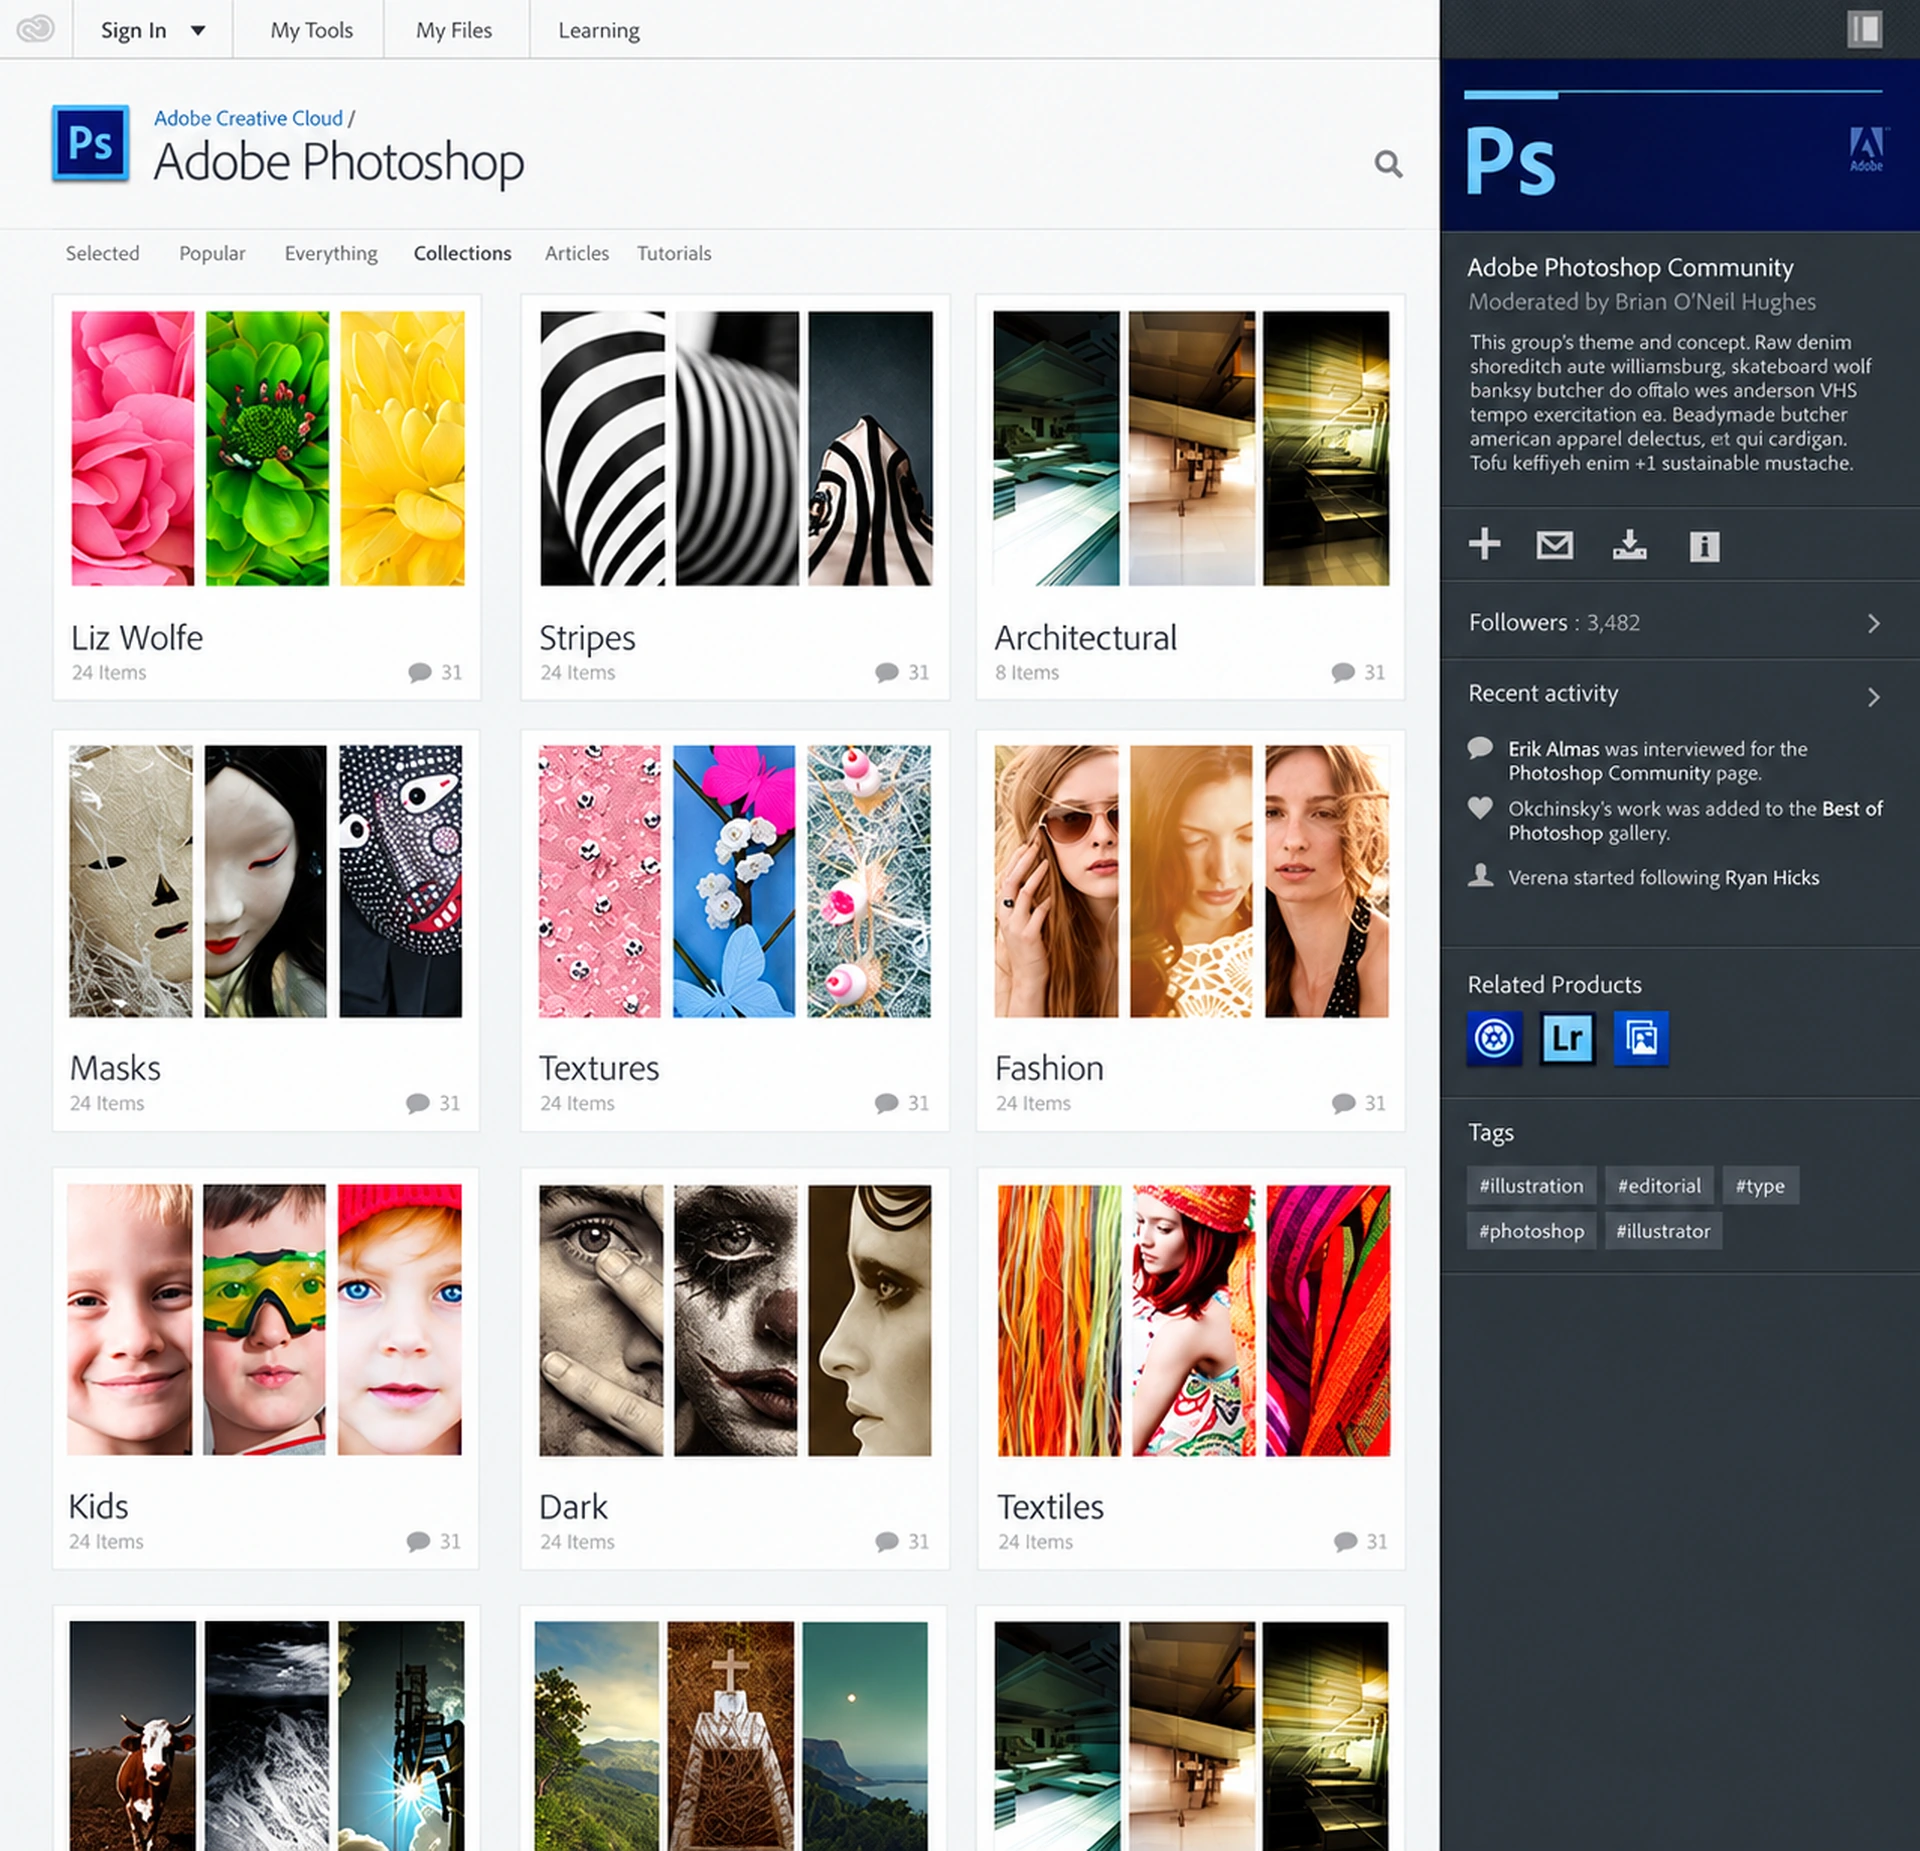This screenshot has width=1920, height=1851.
Task: Open the Dark collection title
Action: 573,1506
